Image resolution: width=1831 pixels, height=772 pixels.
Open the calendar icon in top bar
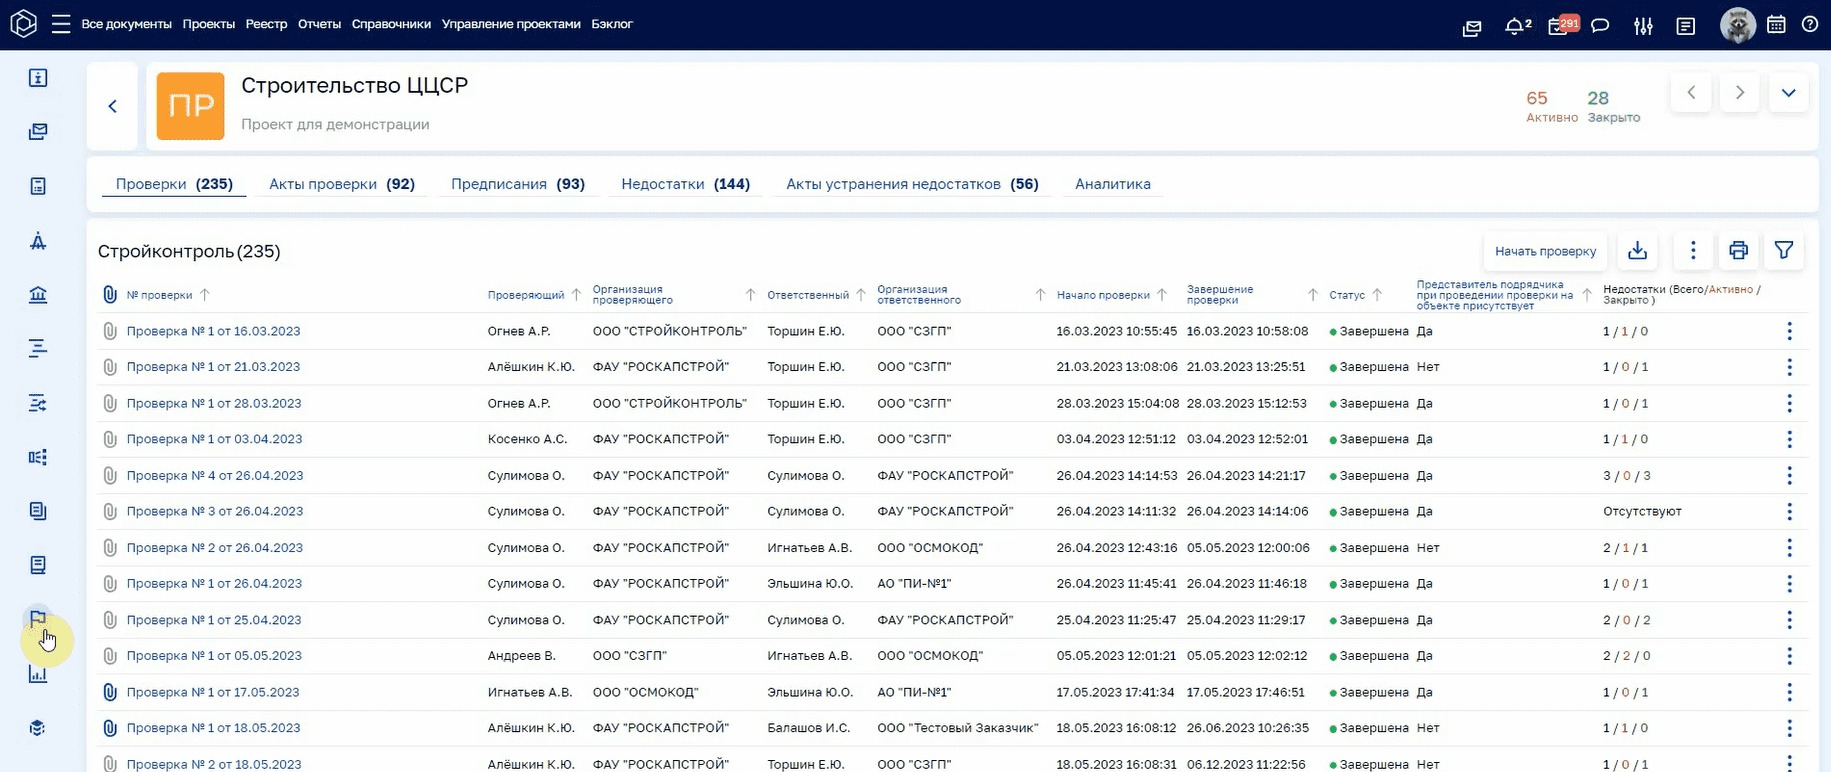1776,25
